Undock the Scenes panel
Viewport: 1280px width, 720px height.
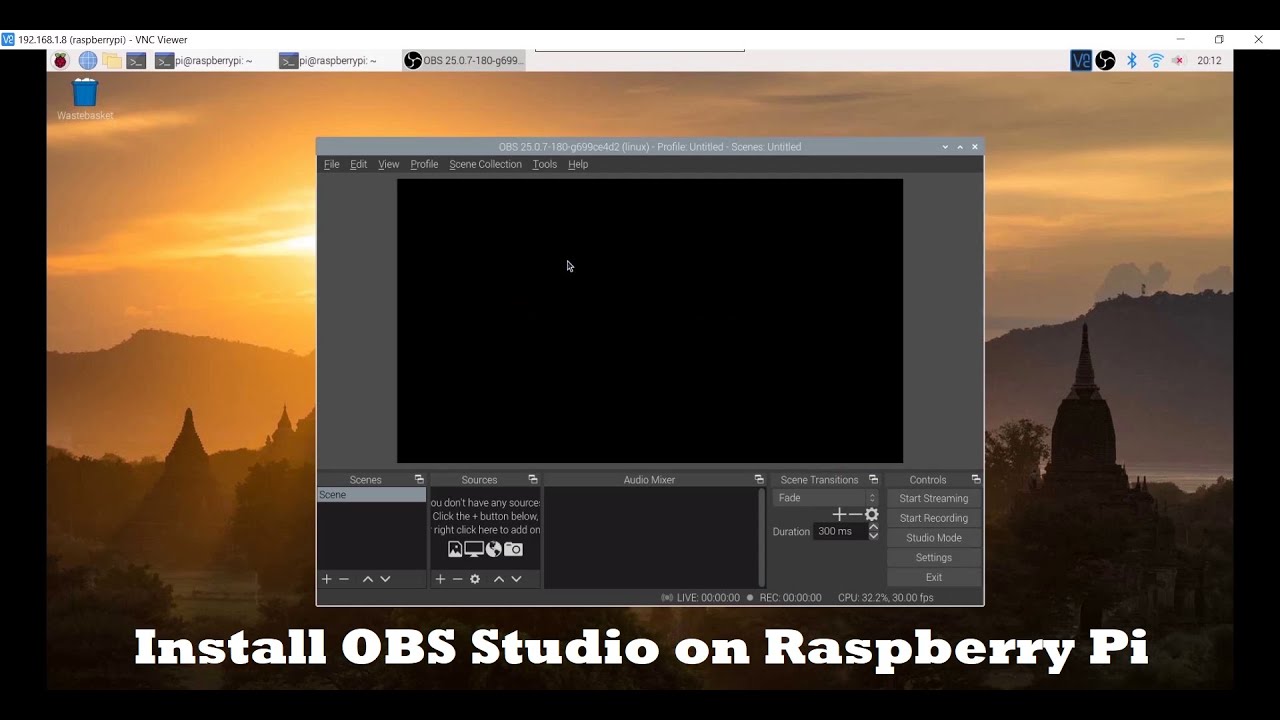pyautogui.click(x=419, y=480)
